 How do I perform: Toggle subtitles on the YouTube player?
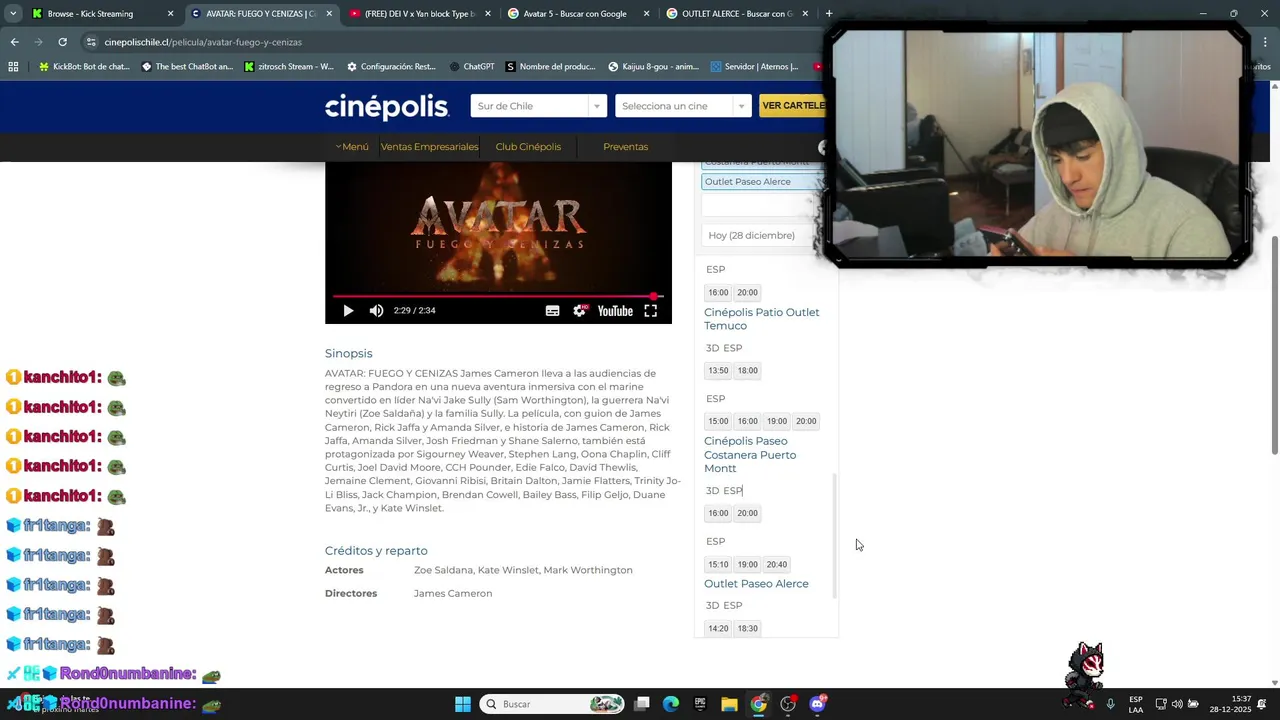(x=552, y=311)
